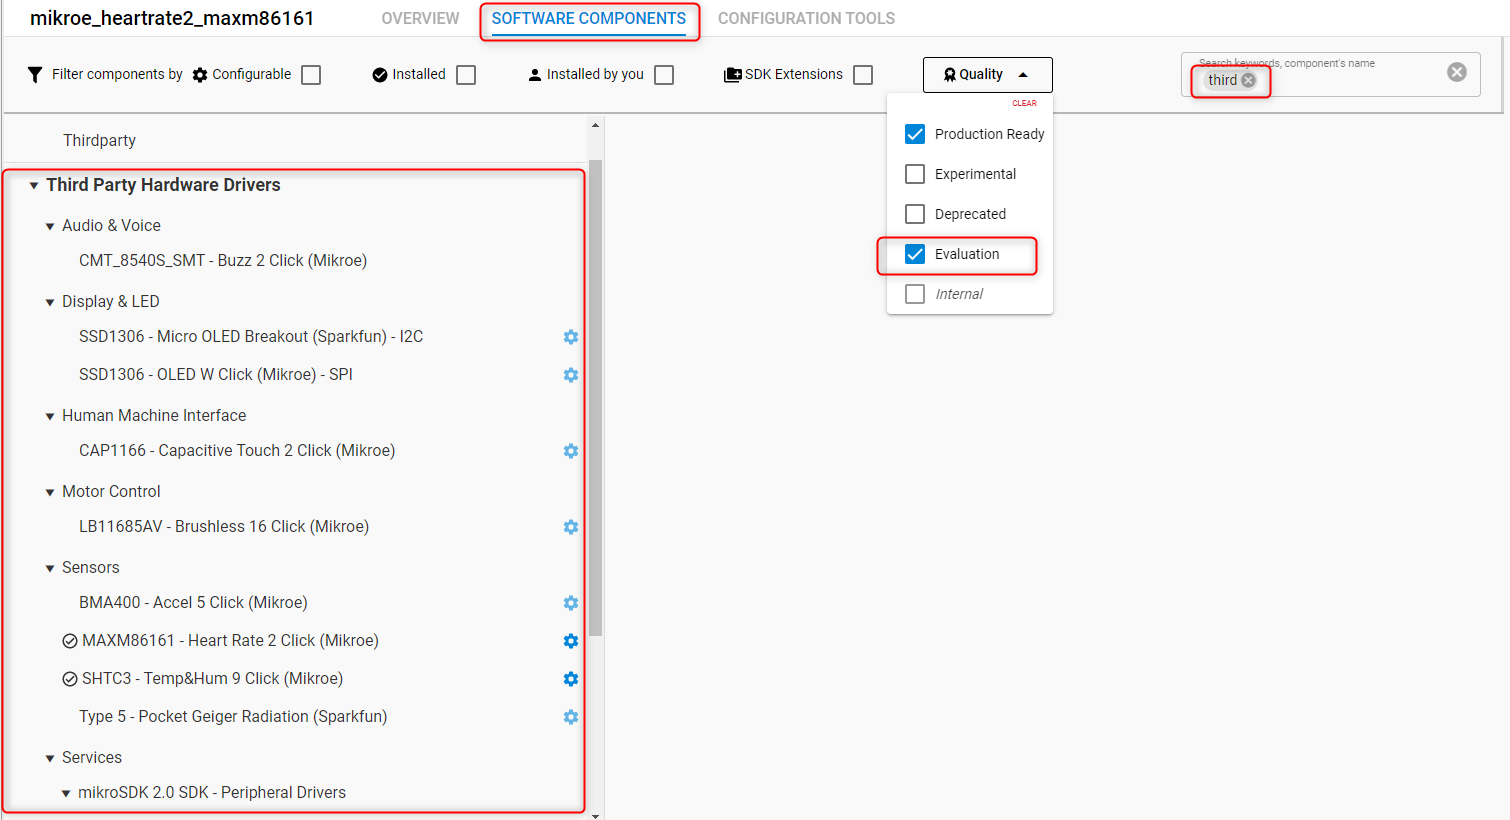This screenshot has width=1510, height=820.
Task: Click the mikroe_heartrate2_maxm86161 project title
Action: pos(172,18)
